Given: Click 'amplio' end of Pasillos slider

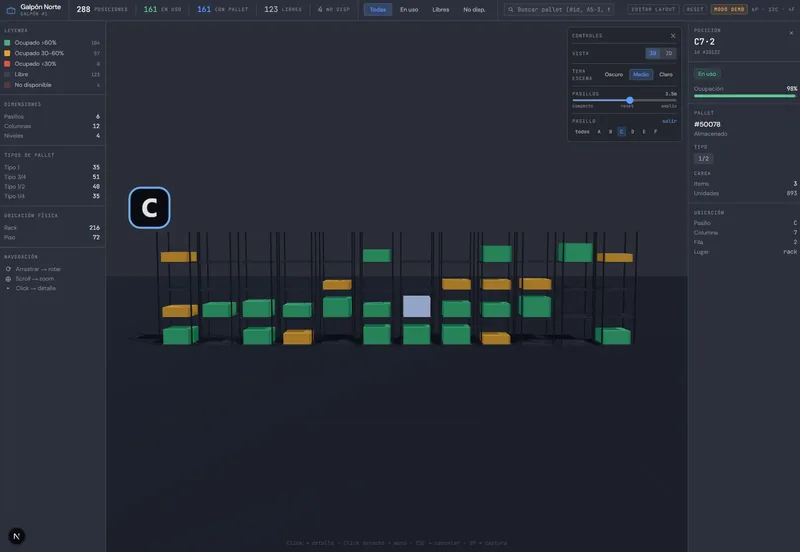Looking at the screenshot, I should (669, 106).
